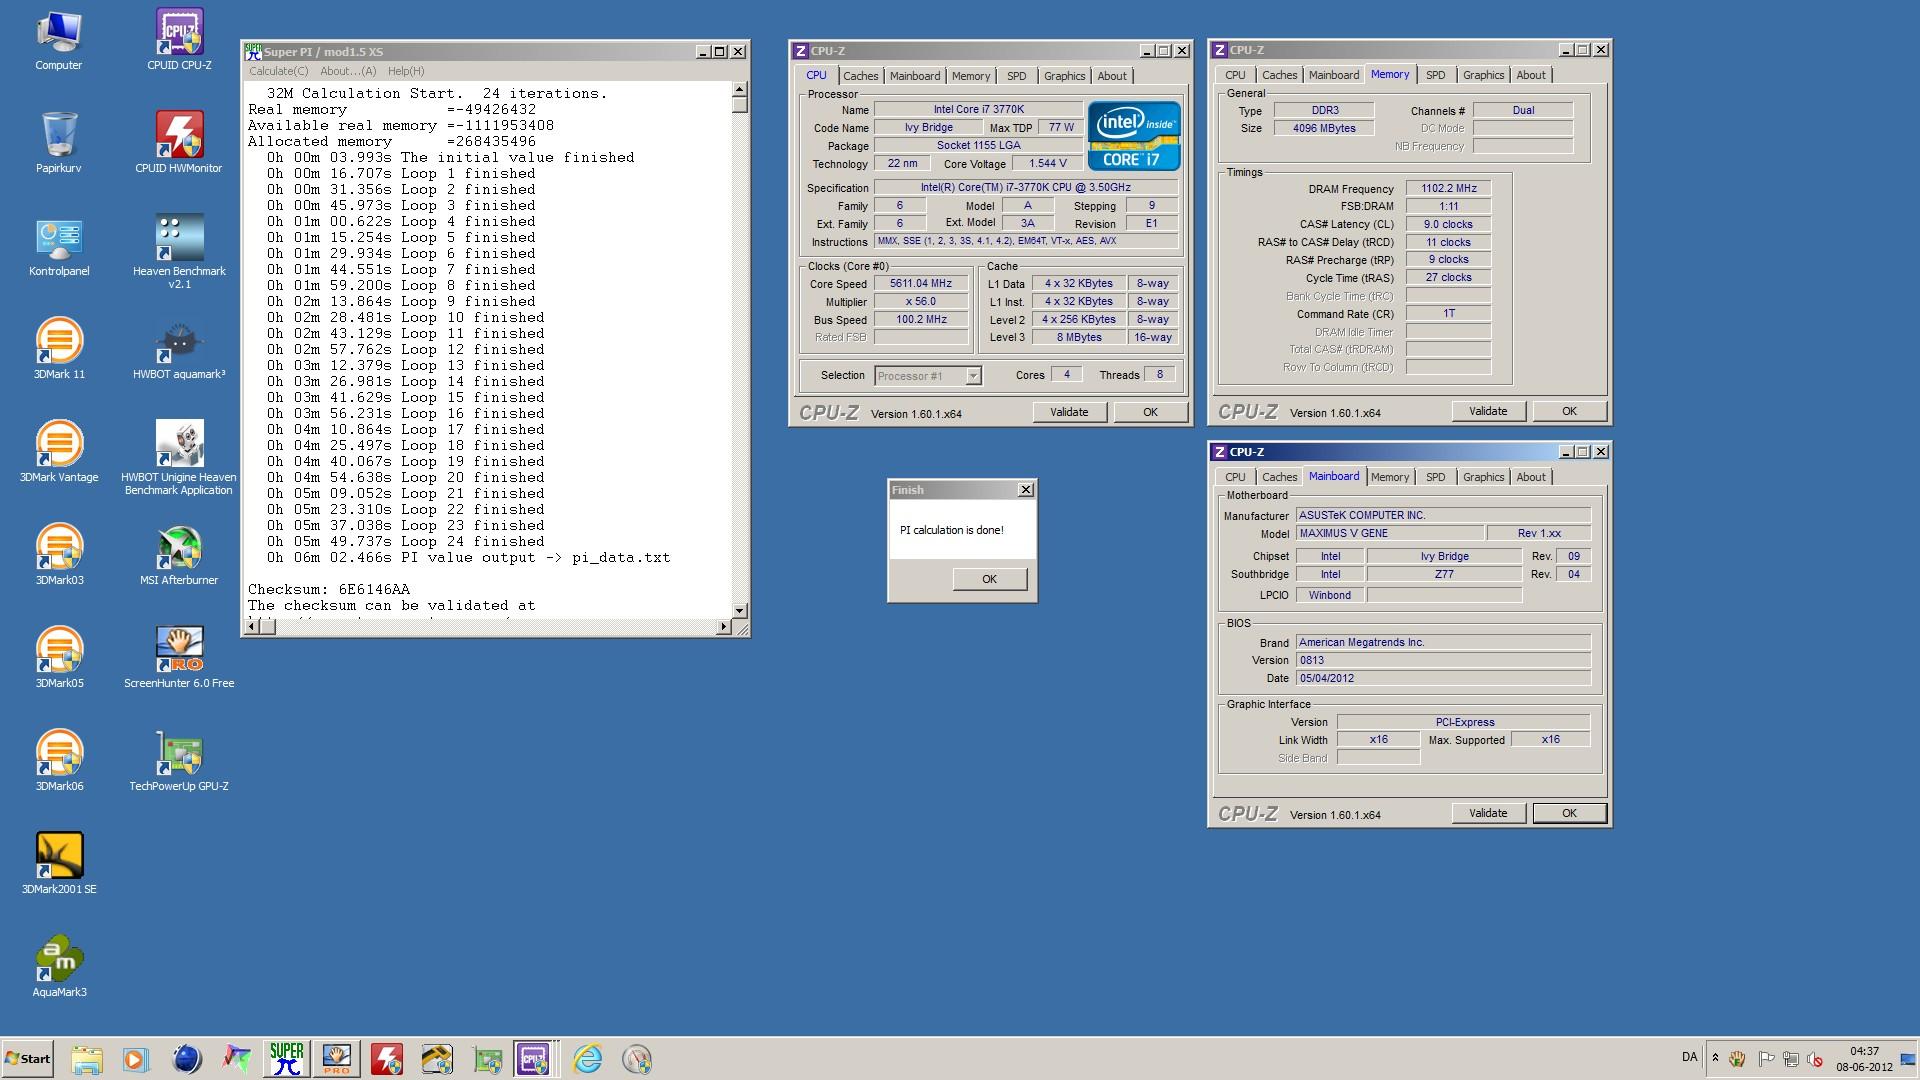Select HWBOT Unigine Heaven Benchmark Application icon

(x=179, y=457)
